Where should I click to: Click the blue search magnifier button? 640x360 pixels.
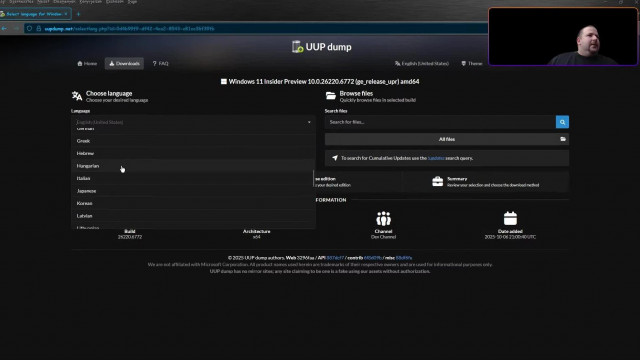pos(562,122)
